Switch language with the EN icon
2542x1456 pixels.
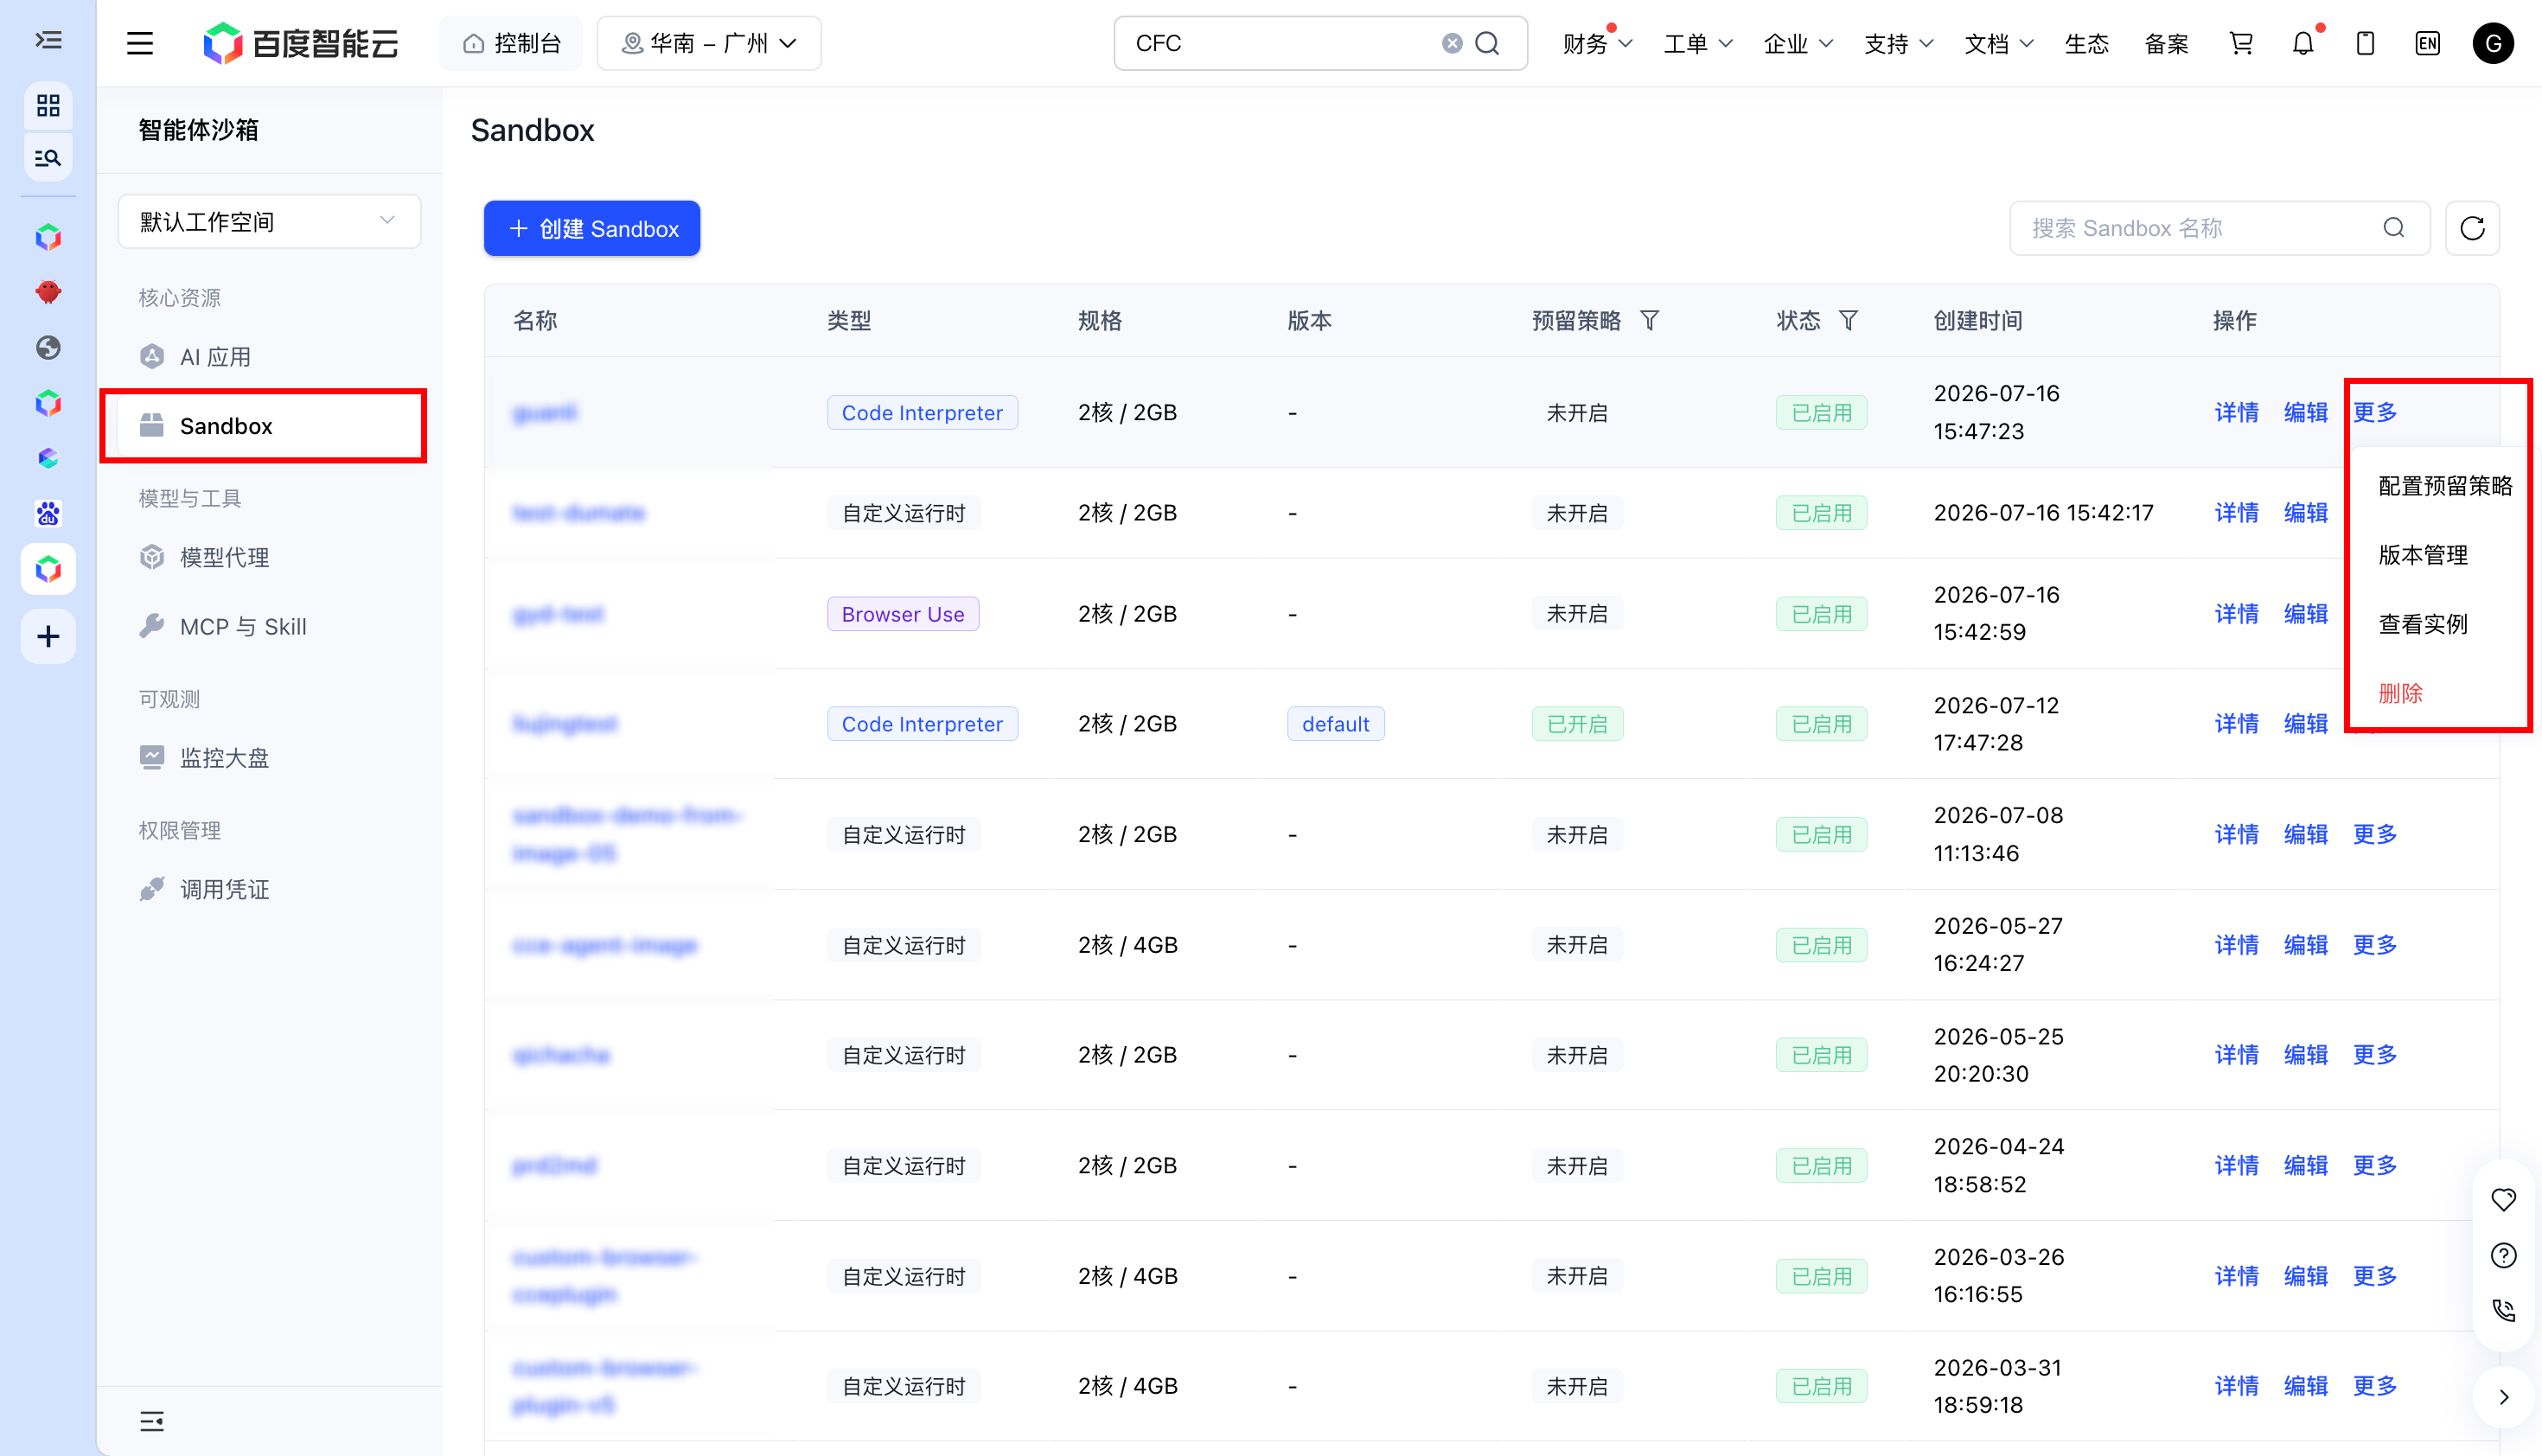pos(2427,43)
